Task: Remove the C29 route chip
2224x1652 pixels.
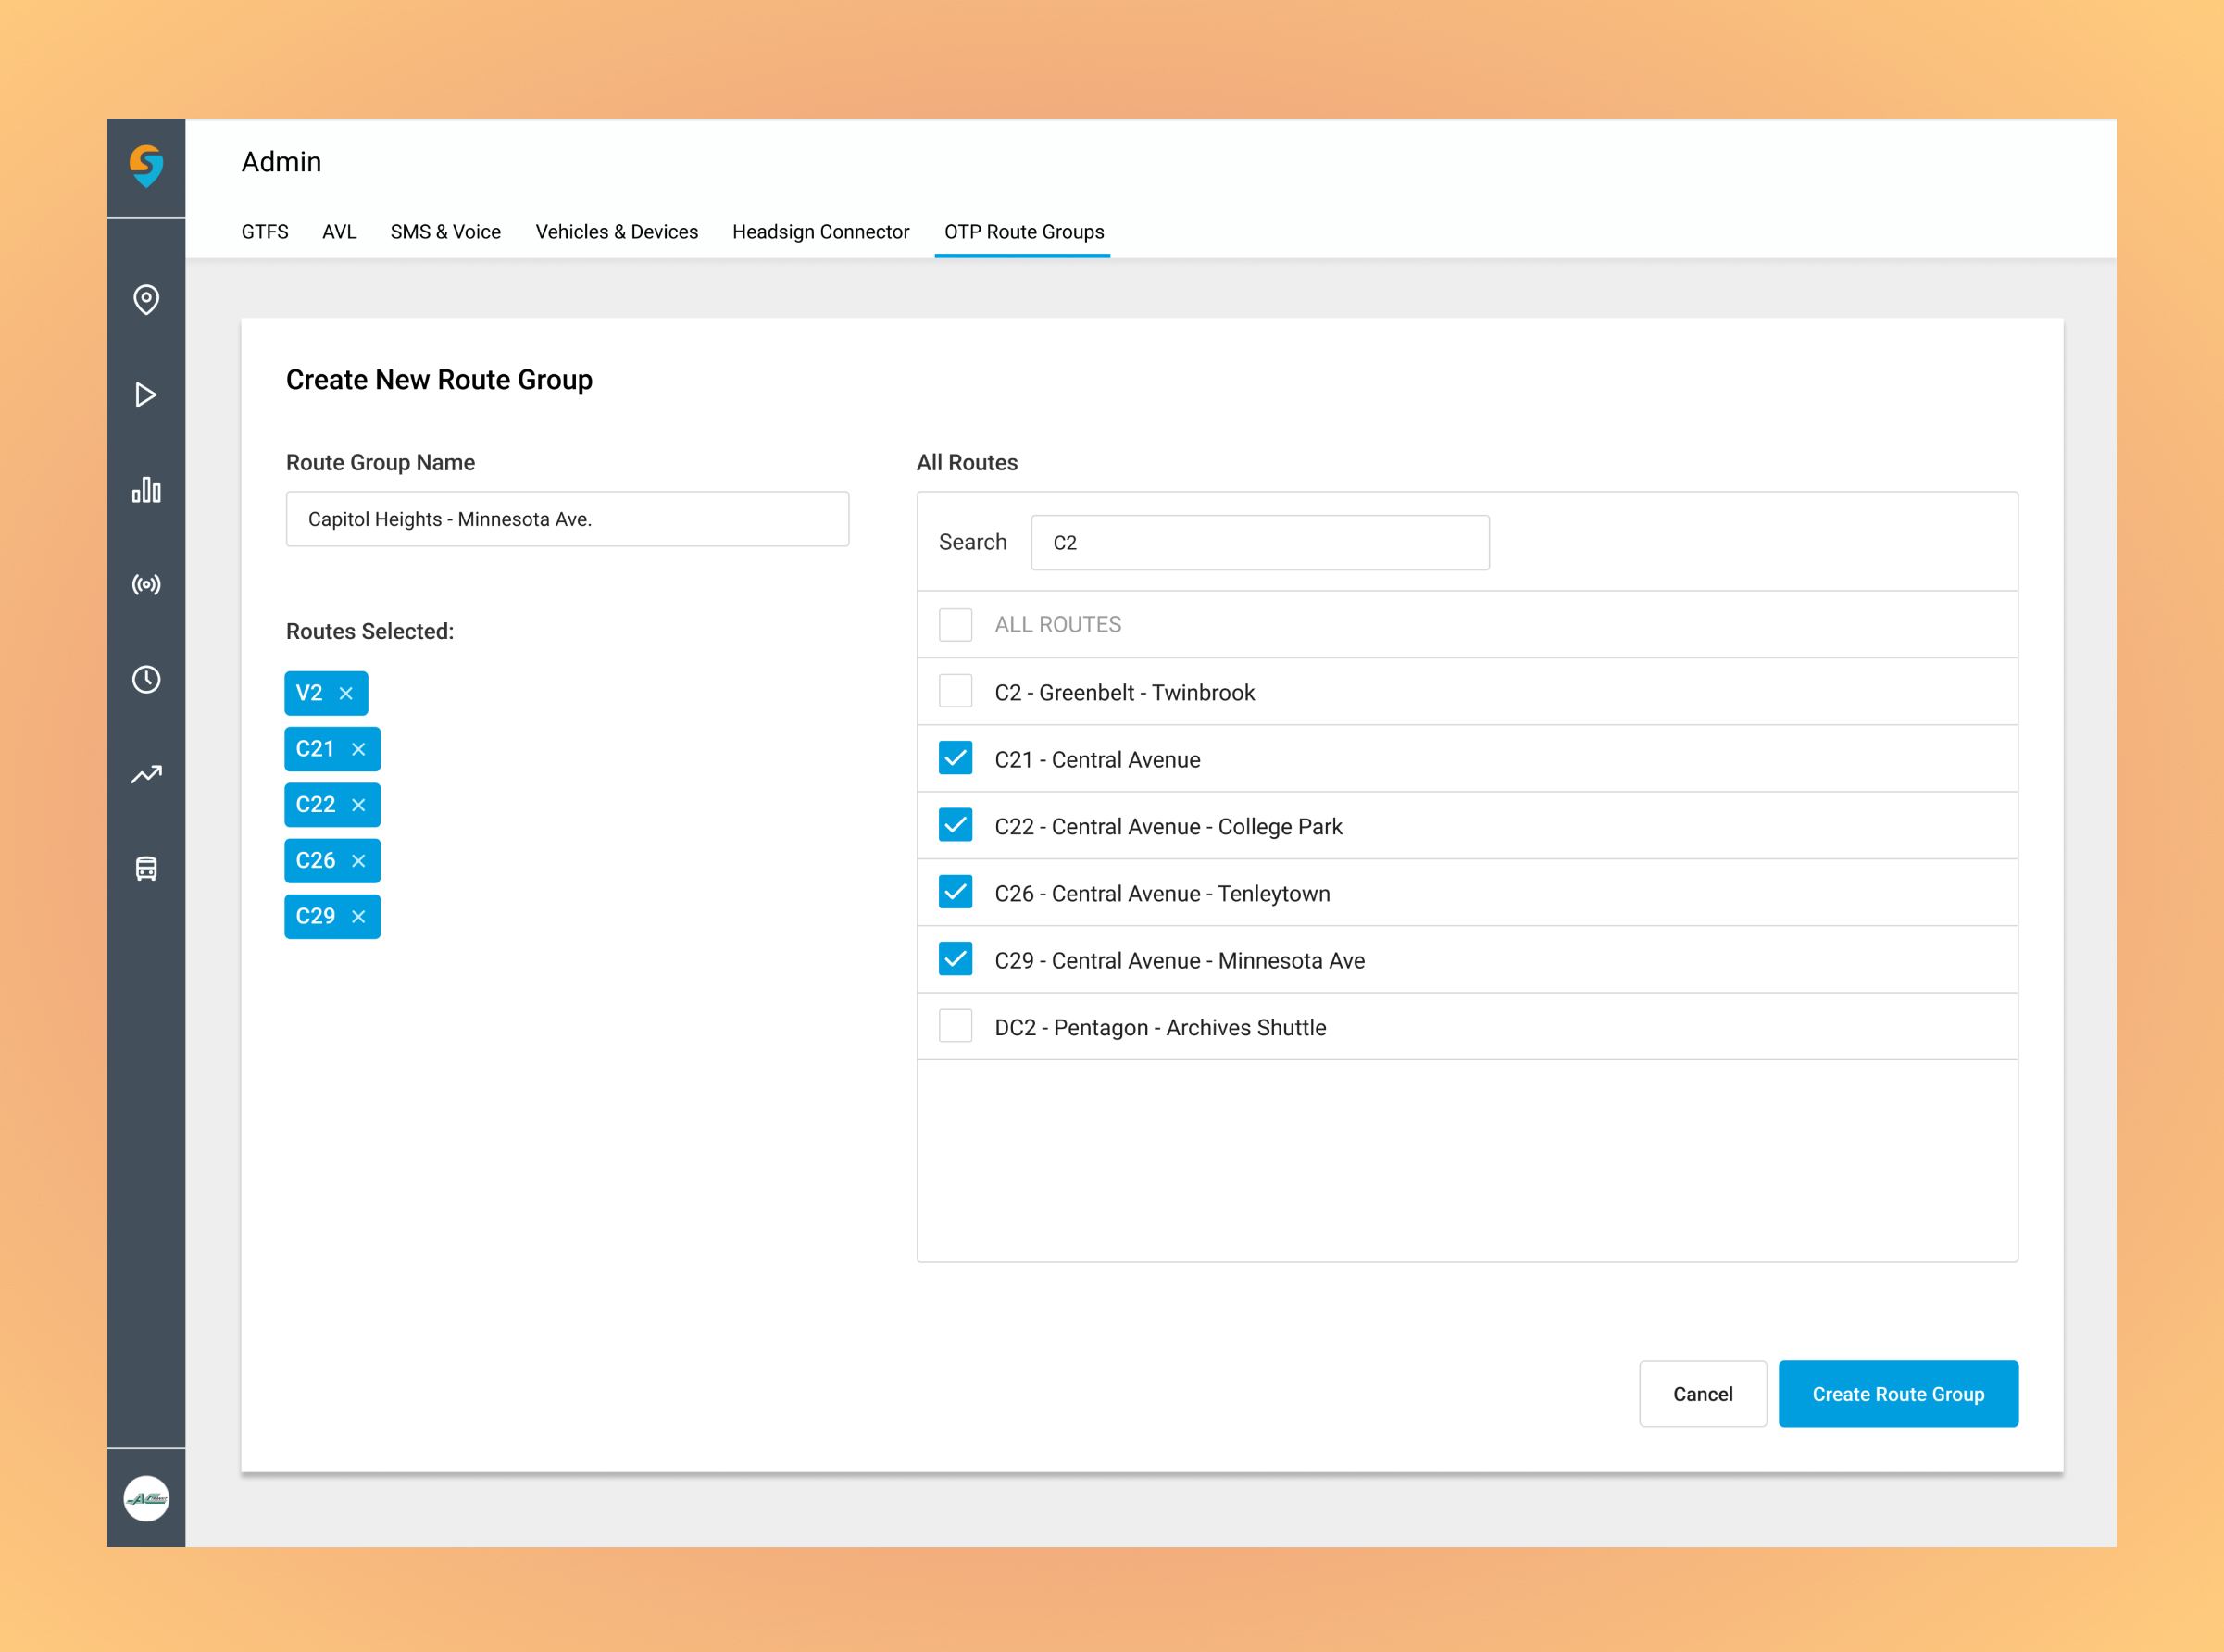Action: coord(358,917)
